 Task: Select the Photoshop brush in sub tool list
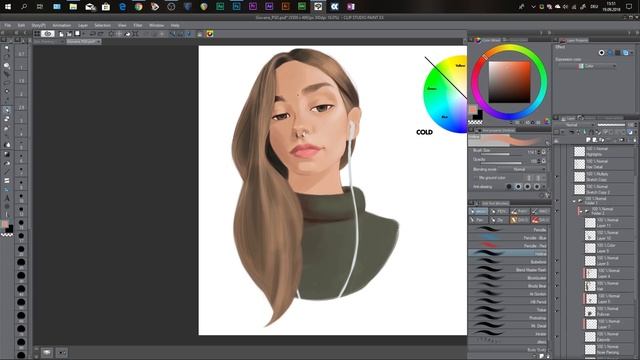[508, 318]
